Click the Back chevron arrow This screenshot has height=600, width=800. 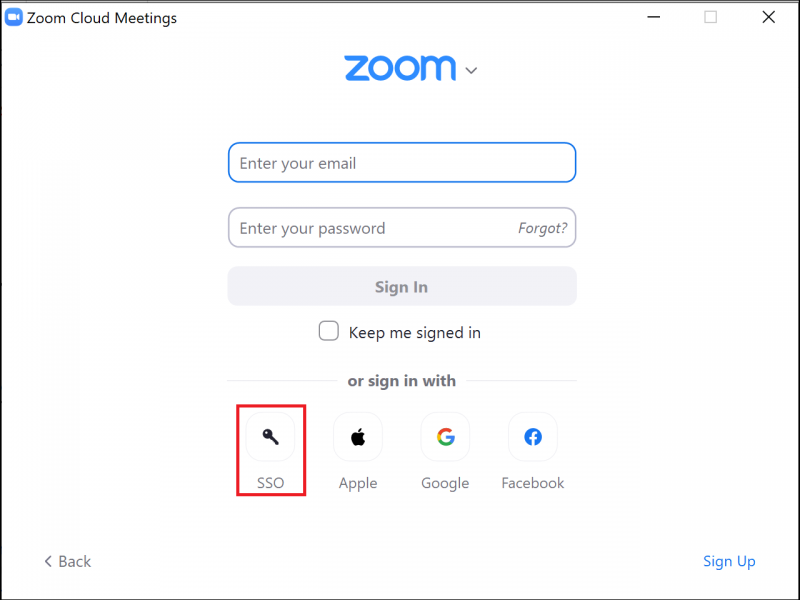click(x=48, y=562)
